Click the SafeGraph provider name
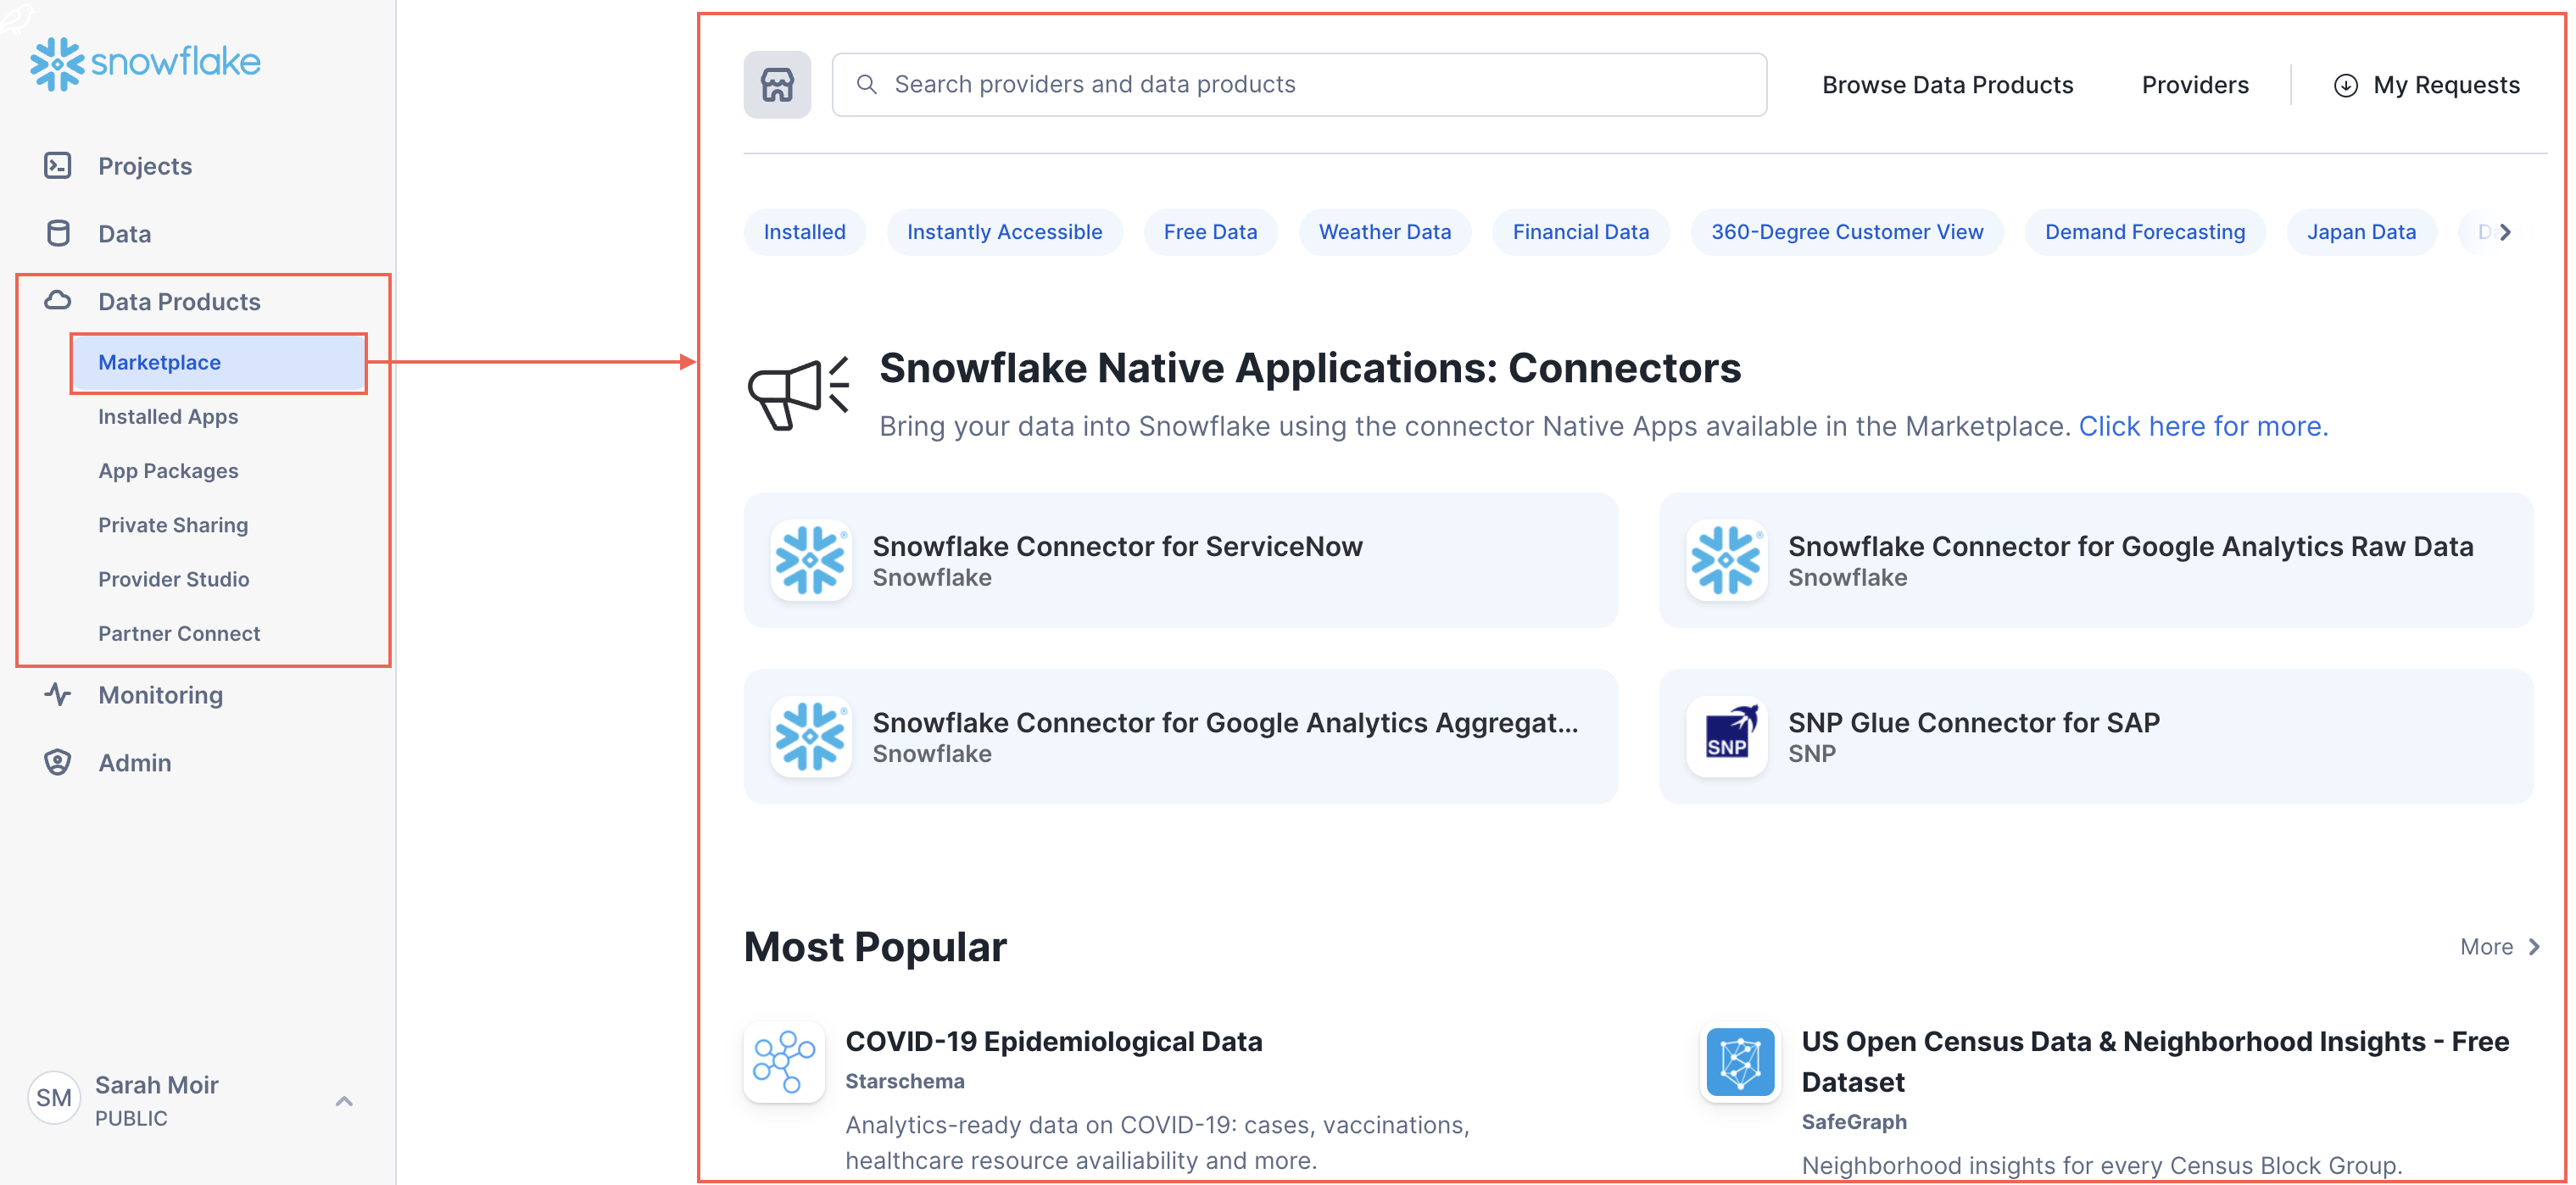2576x1185 pixels. tap(1853, 1122)
